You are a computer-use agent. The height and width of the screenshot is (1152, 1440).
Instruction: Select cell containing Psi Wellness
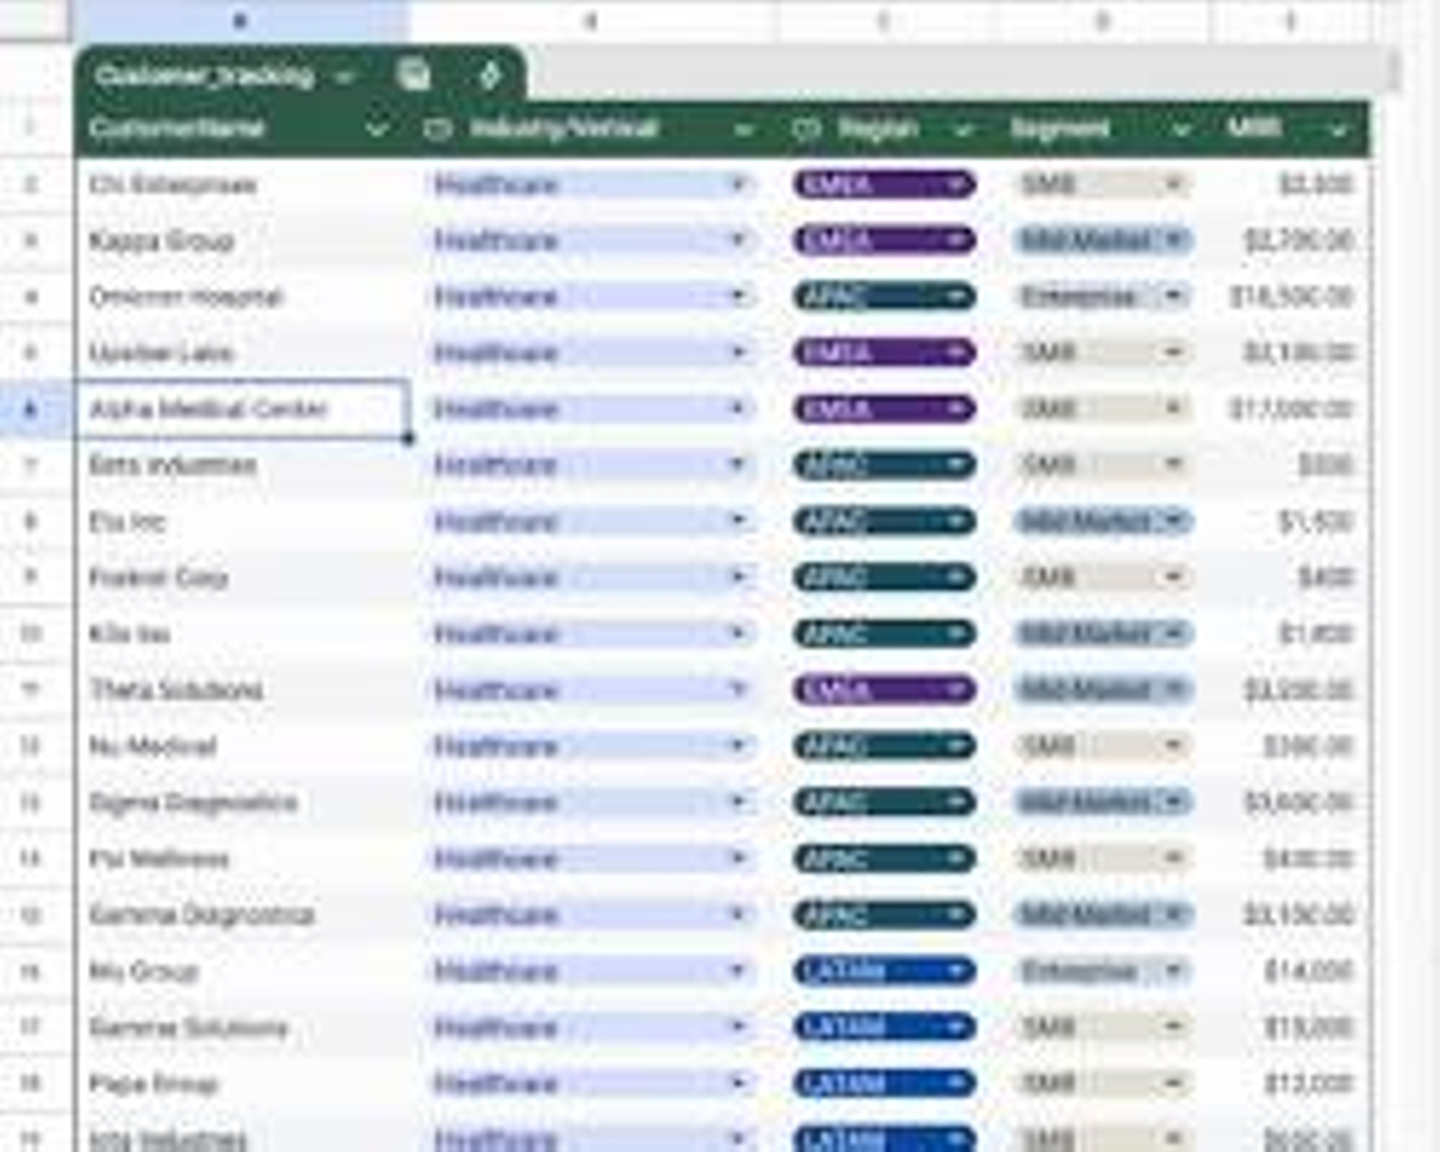point(242,858)
